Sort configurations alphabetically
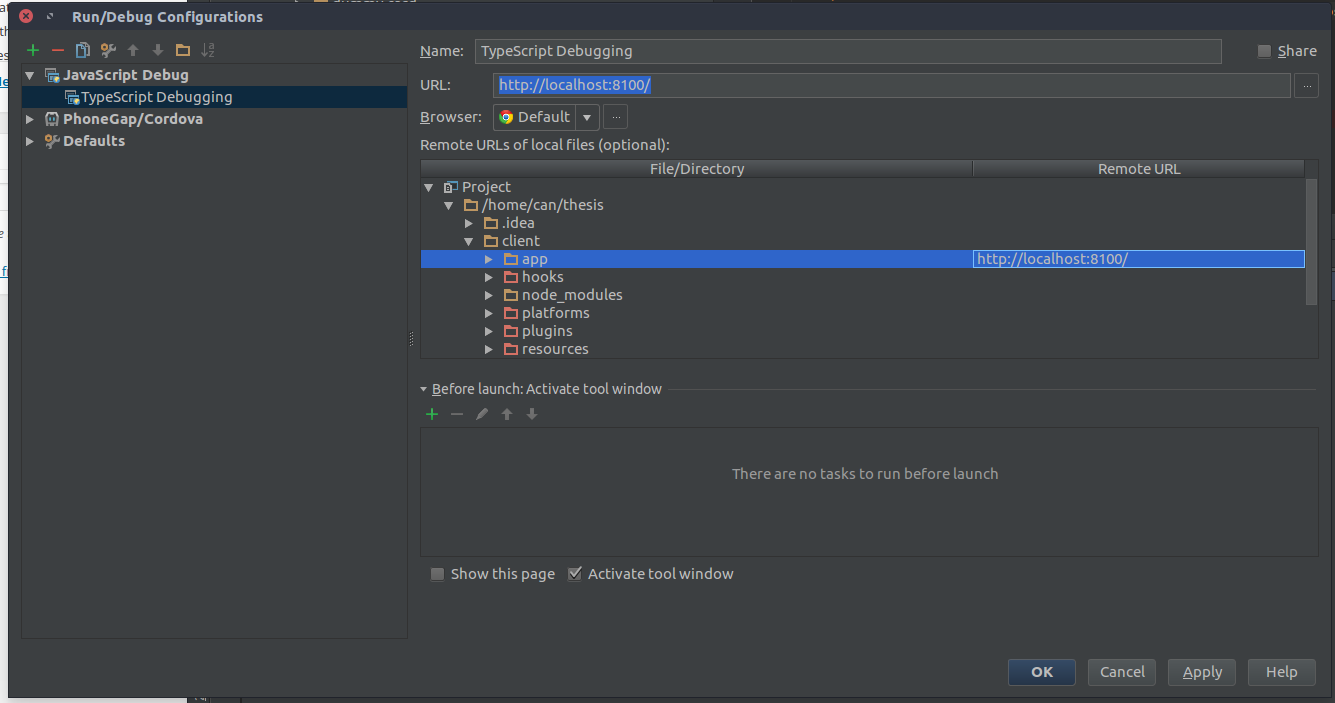 pos(208,50)
